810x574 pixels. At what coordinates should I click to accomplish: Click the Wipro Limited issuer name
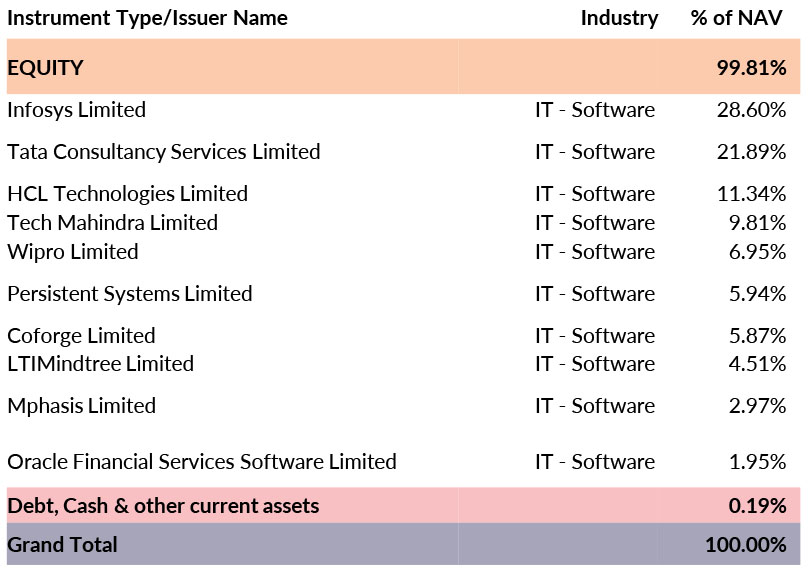72,252
